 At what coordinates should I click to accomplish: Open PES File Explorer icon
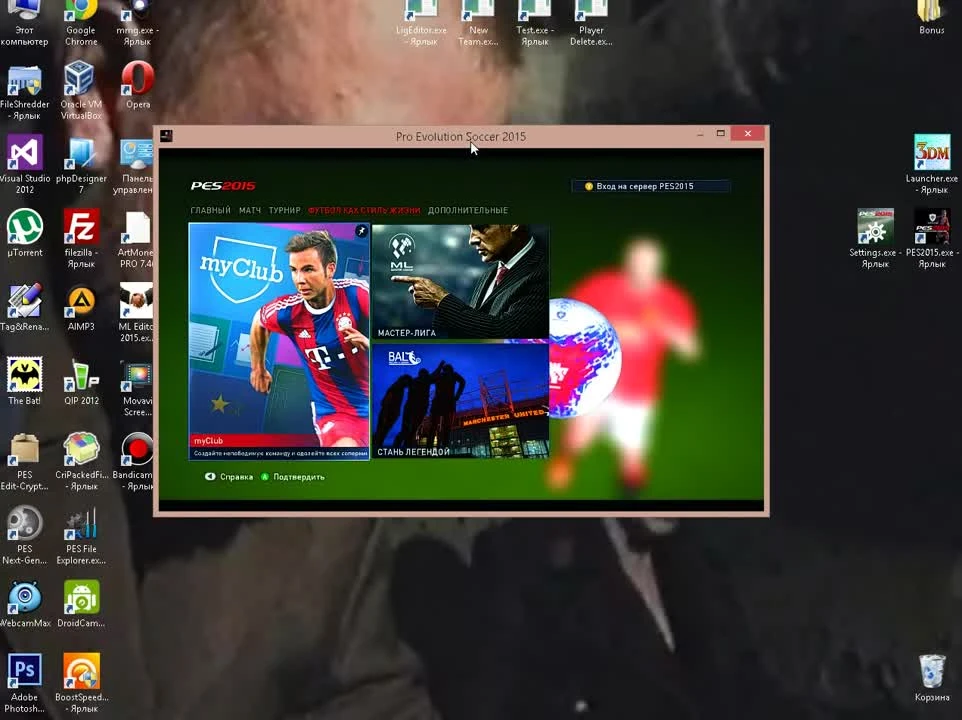(81, 535)
